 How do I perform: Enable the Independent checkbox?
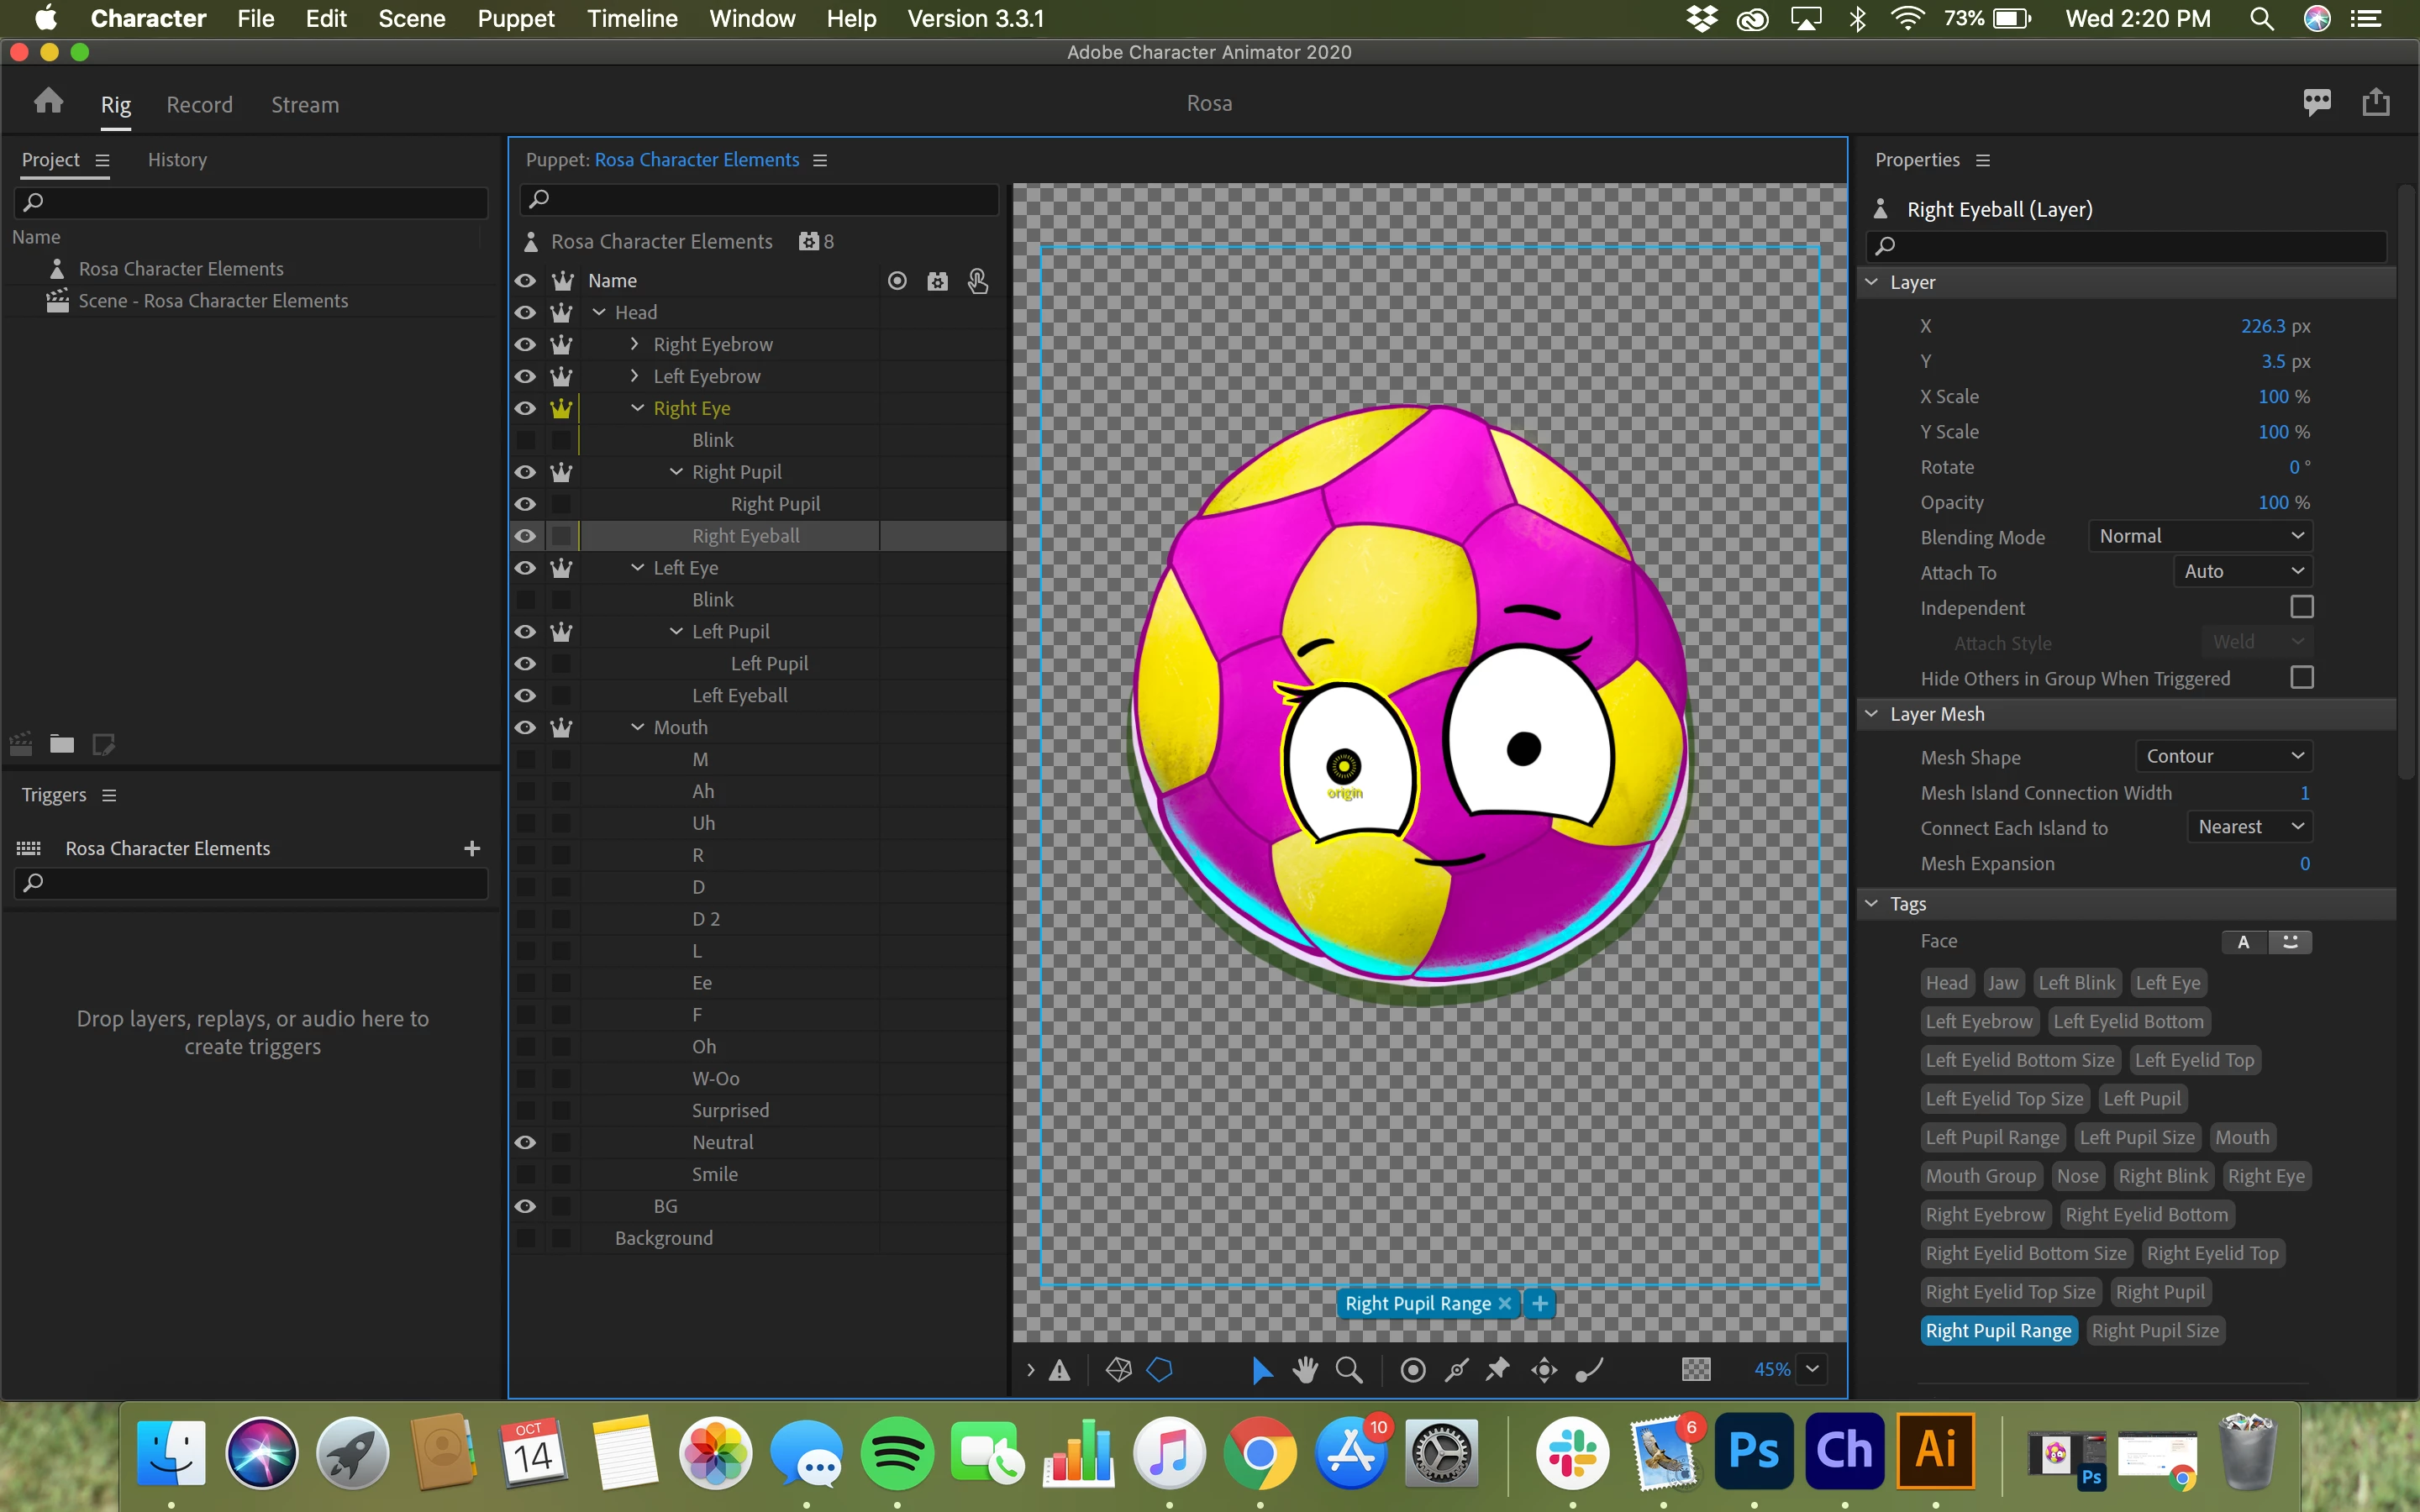[x=2301, y=607]
